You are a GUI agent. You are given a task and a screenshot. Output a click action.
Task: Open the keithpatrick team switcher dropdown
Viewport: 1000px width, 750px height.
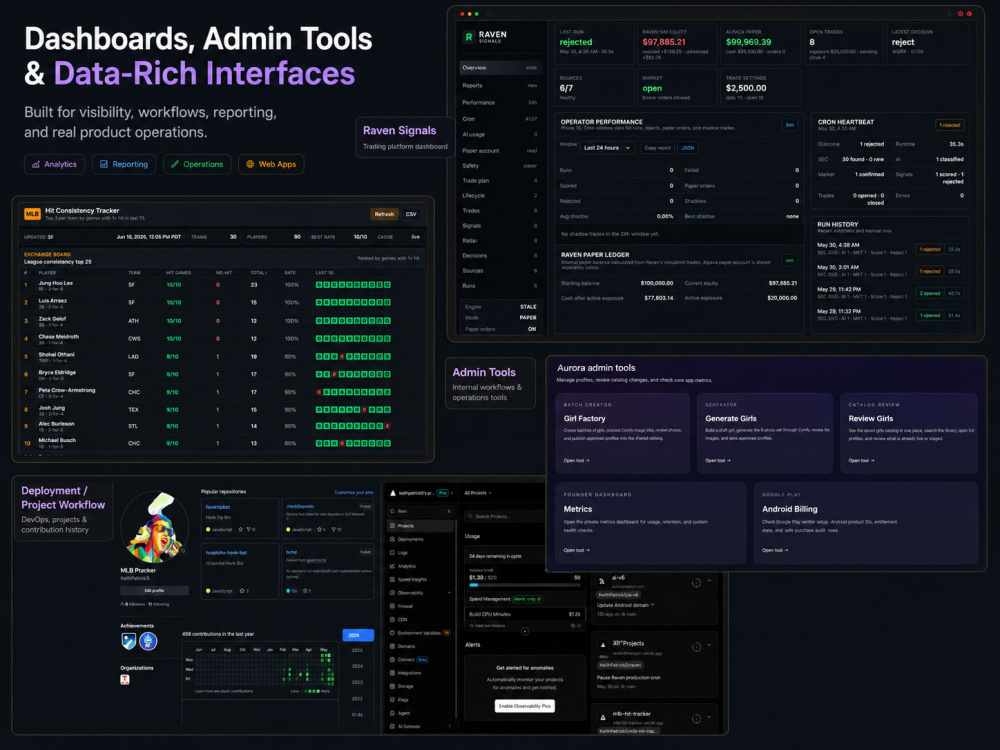452,493
